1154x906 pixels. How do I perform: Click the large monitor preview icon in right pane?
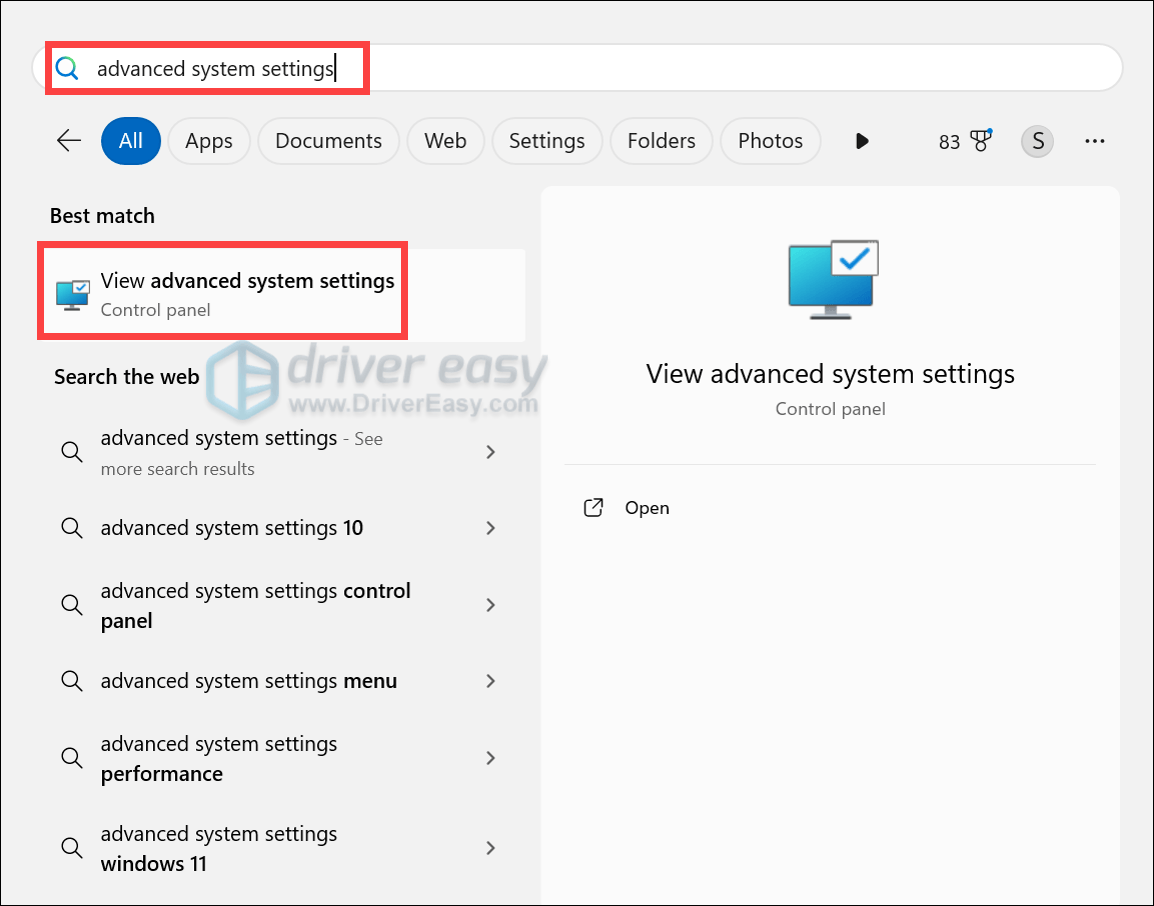(830, 279)
